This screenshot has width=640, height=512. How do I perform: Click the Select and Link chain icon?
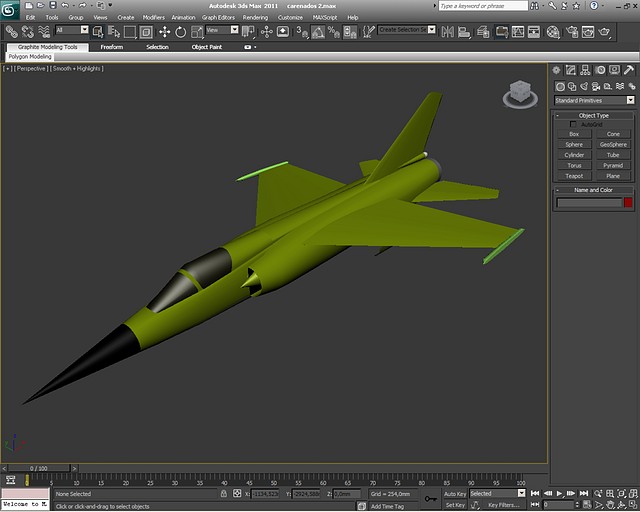11,32
